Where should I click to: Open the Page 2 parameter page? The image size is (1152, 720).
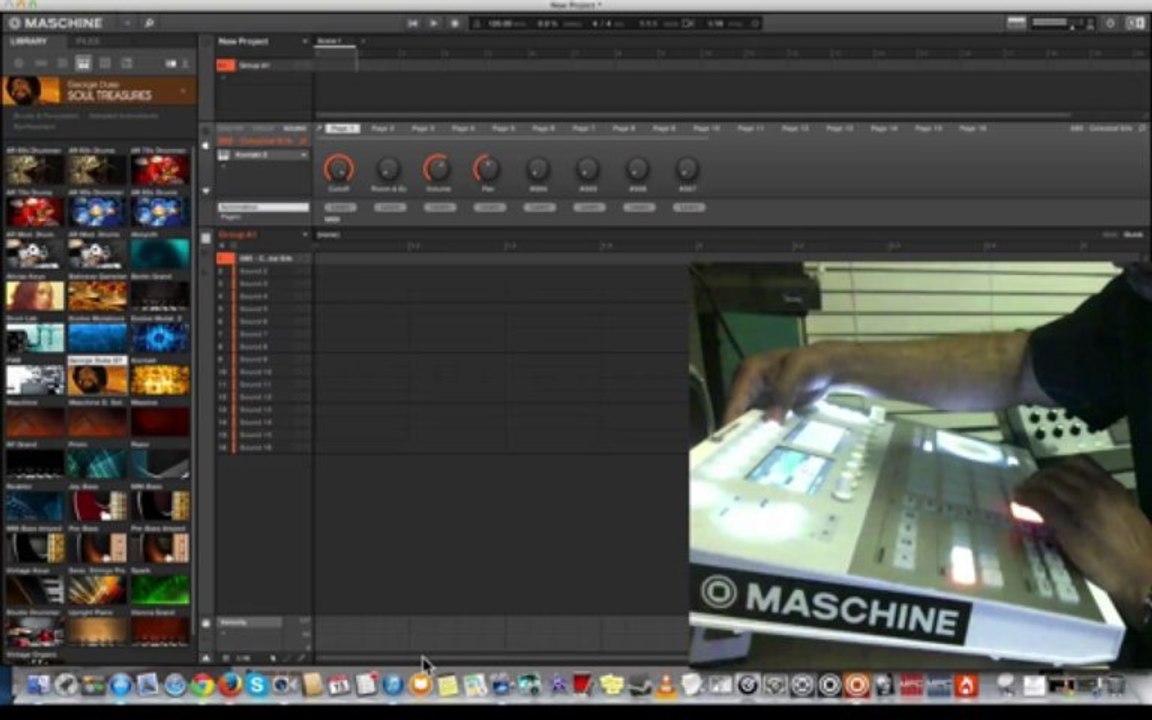coord(382,129)
